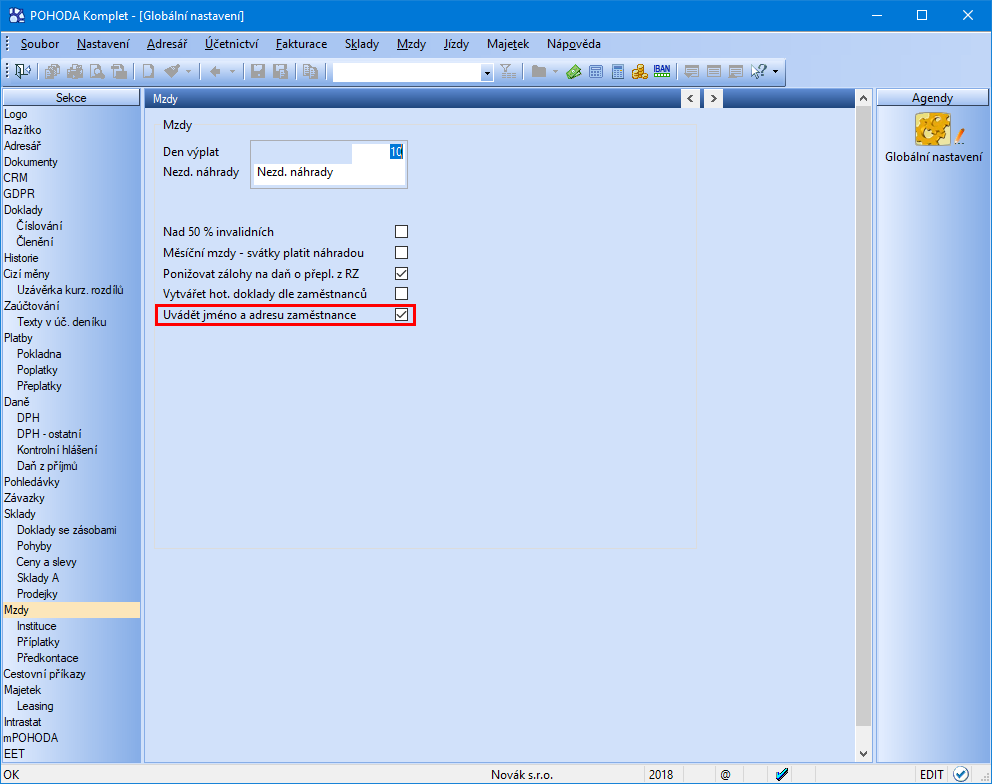The image size is (992, 784).
Task: Click the exit door toolbar icon
Action: [x=23, y=72]
